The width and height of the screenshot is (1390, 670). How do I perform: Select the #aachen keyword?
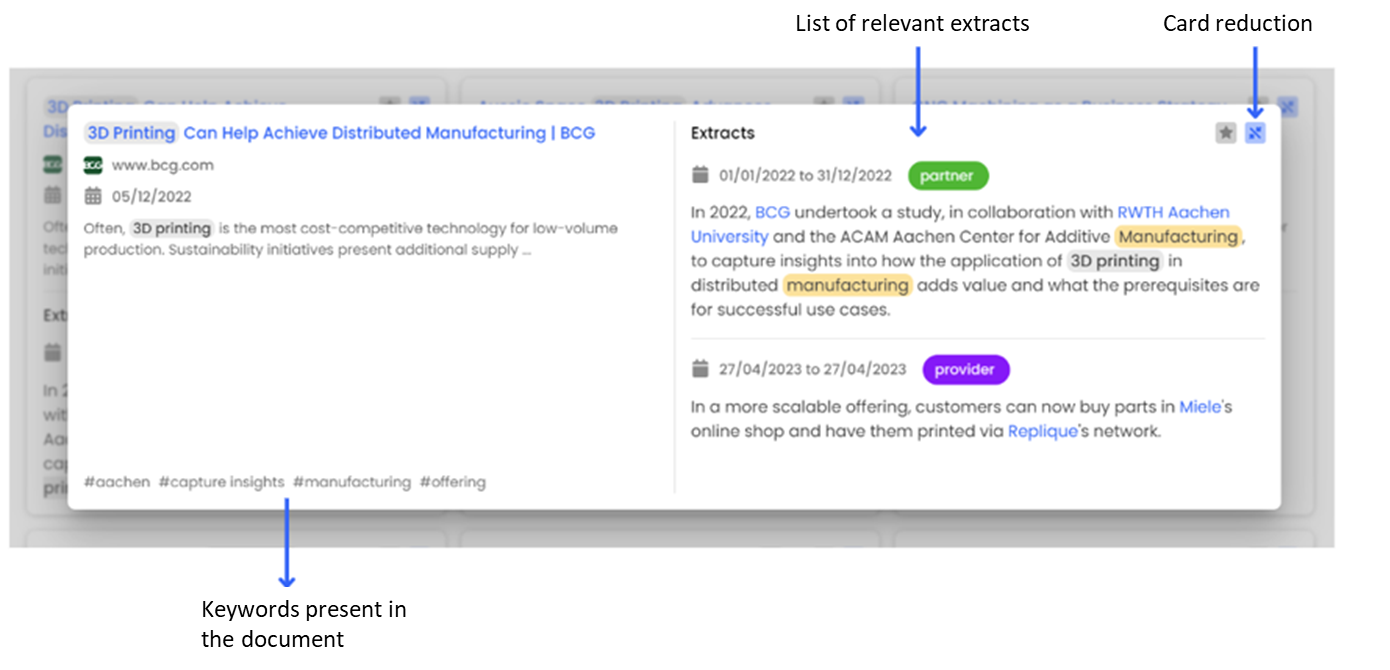pos(117,482)
